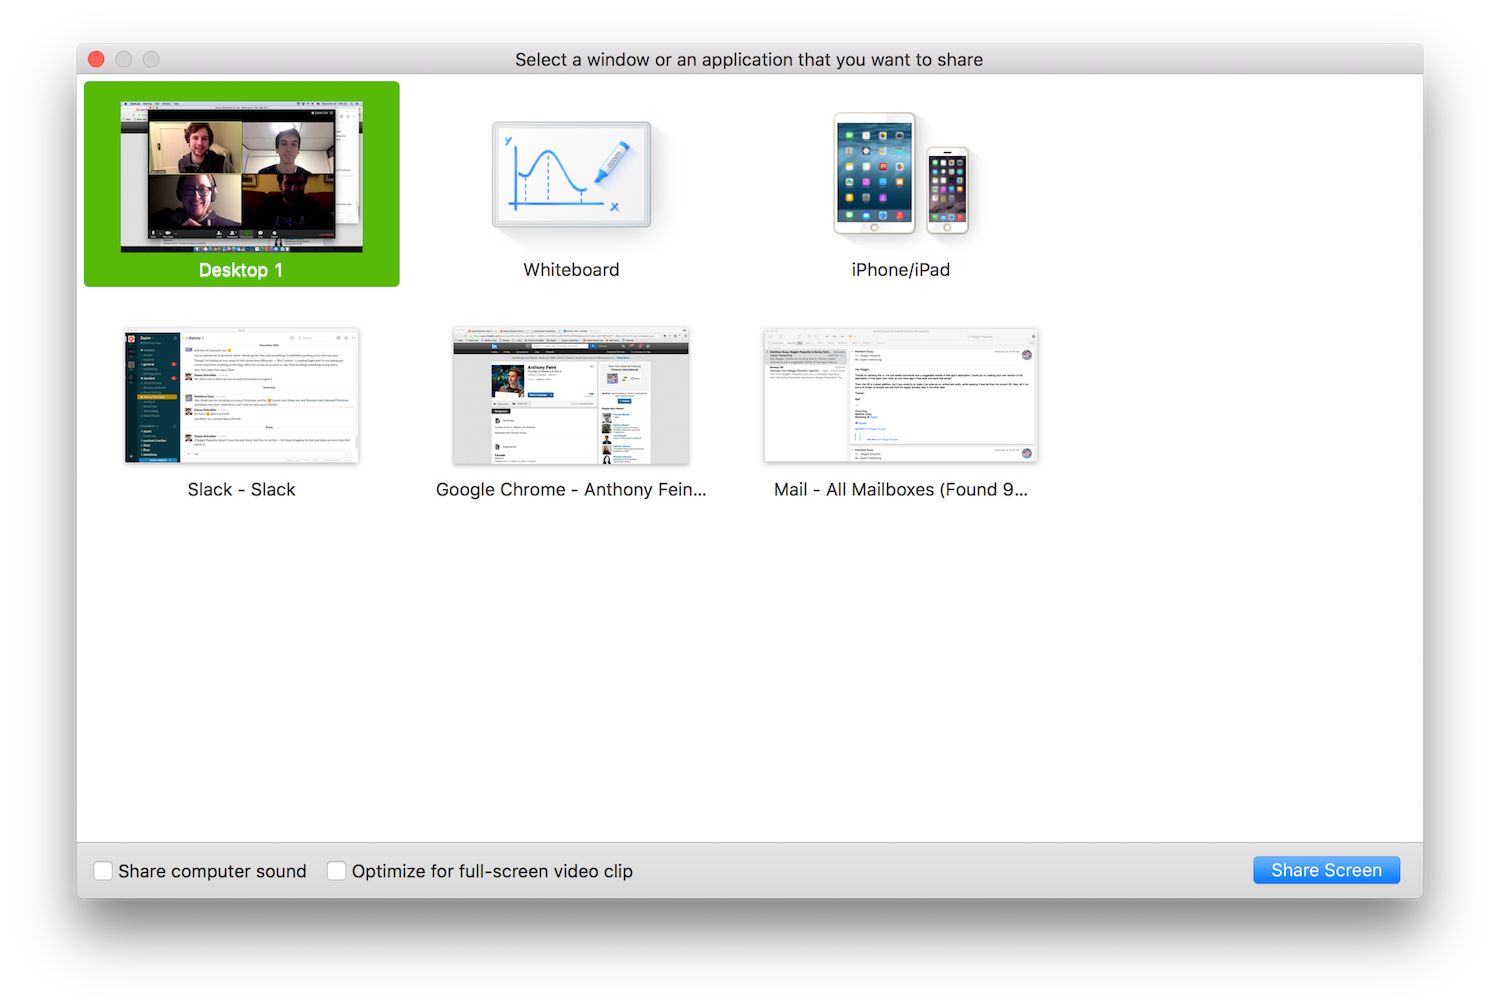Click the 'Optimize for full-screen video clip' label
The width and height of the screenshot is (1500, 1008).
pos(492,871)
